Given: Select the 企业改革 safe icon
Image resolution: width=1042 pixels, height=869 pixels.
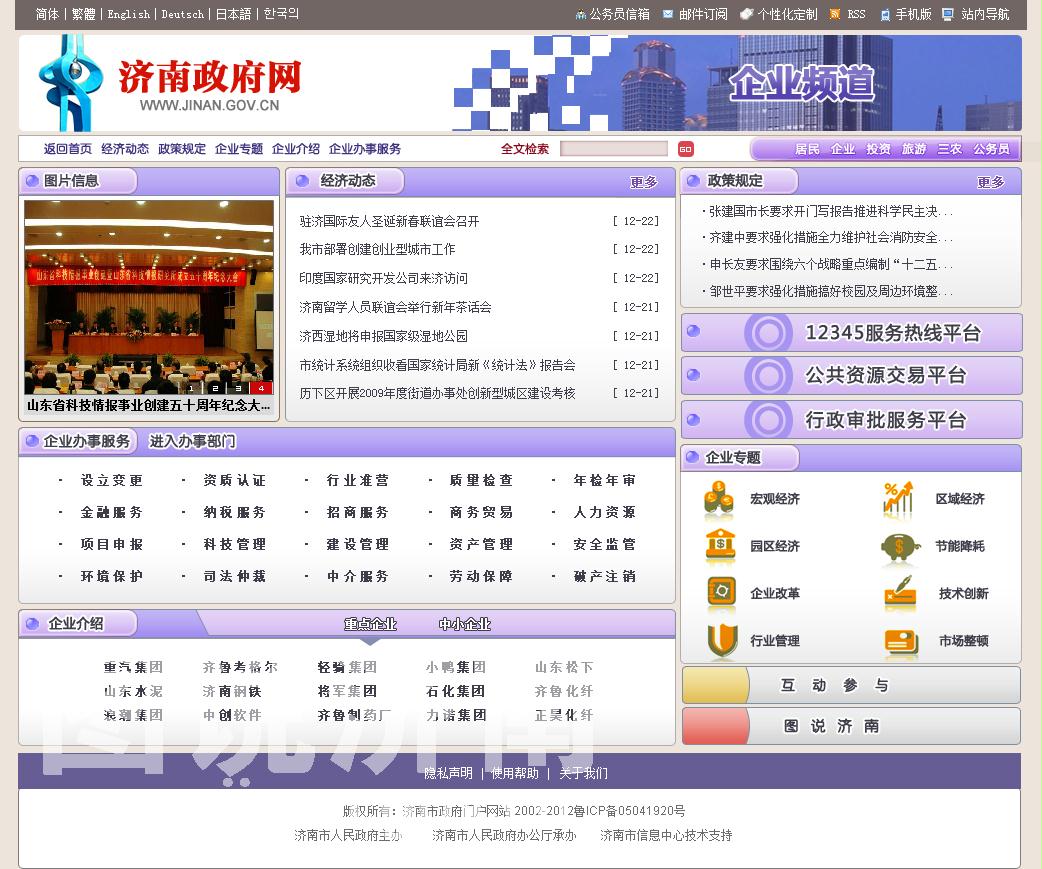Looking at the screenshot, I should click(x=721, y=594).
